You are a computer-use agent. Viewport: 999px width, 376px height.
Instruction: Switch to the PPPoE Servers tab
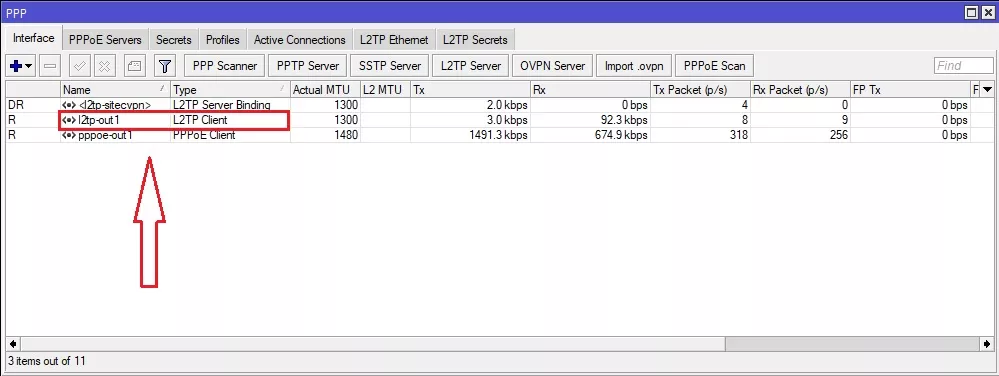[x=105, y=40]
